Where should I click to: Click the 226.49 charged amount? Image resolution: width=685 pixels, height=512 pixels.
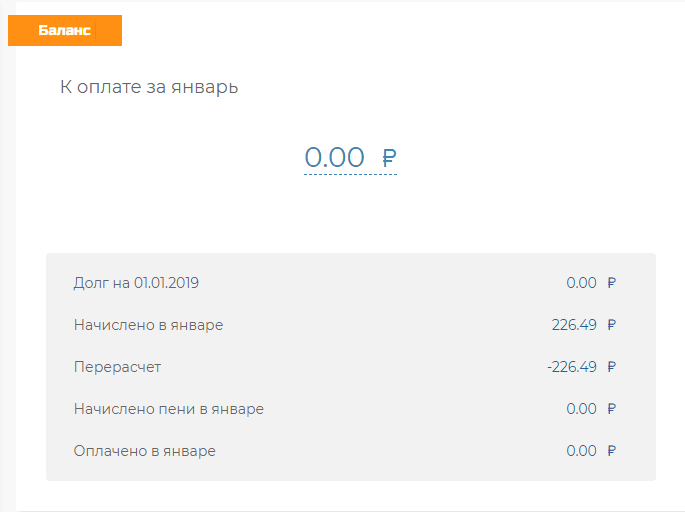tap(574, 325)
